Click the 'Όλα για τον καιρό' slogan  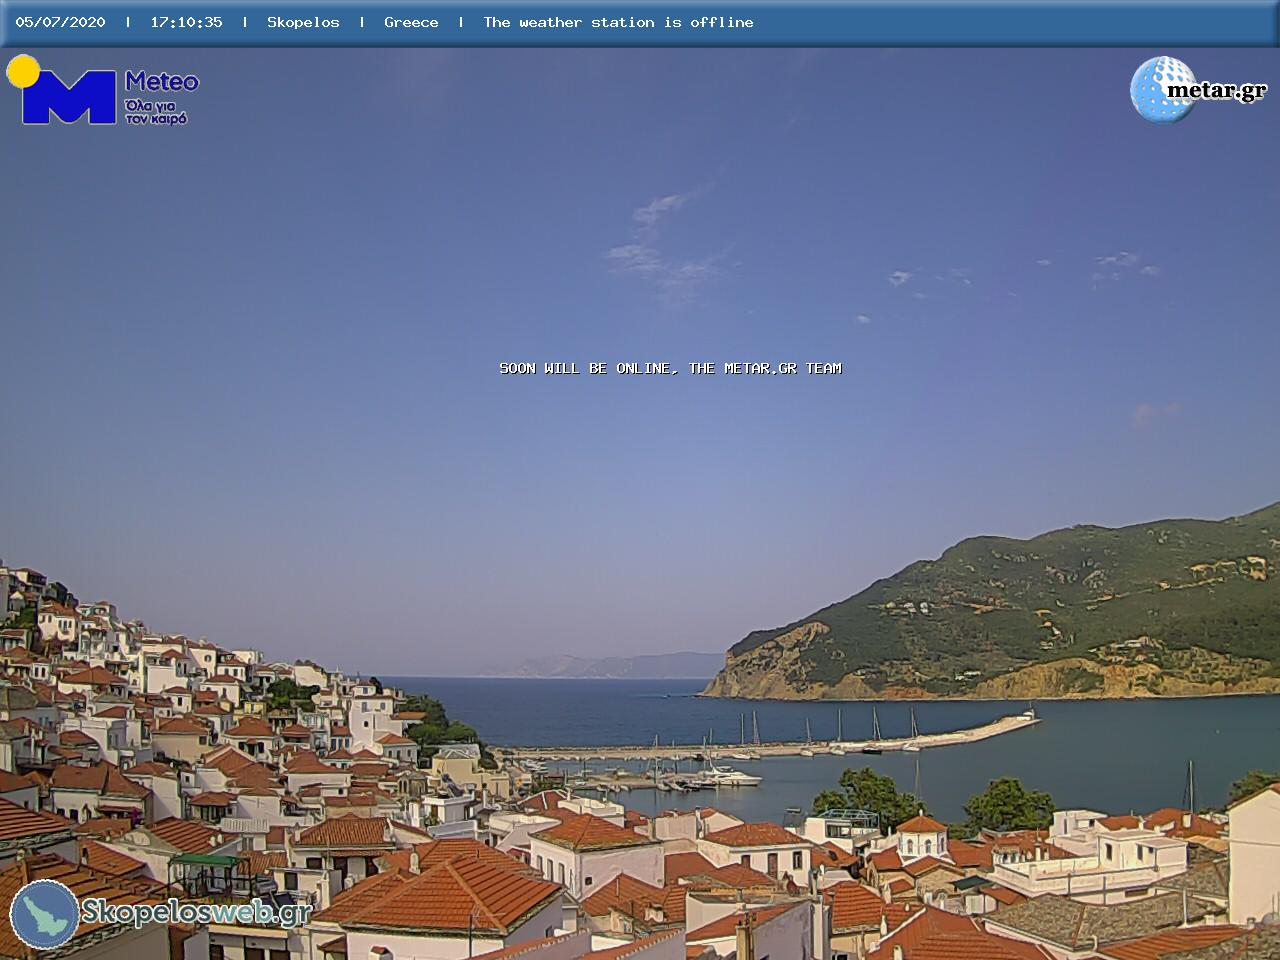[156, 111]
